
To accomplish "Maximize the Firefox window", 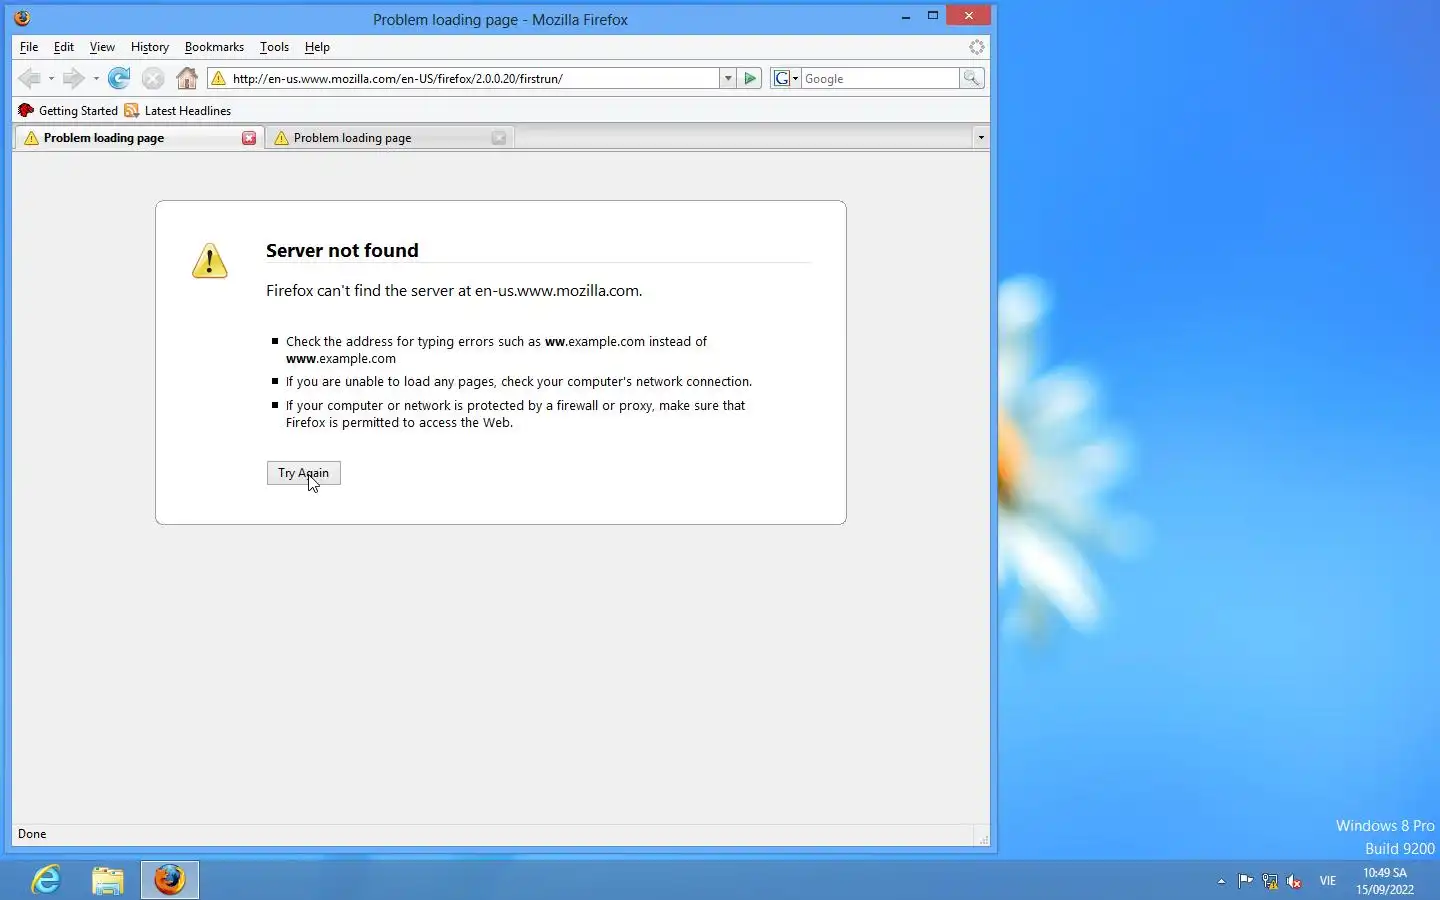I will pos(933,16).
